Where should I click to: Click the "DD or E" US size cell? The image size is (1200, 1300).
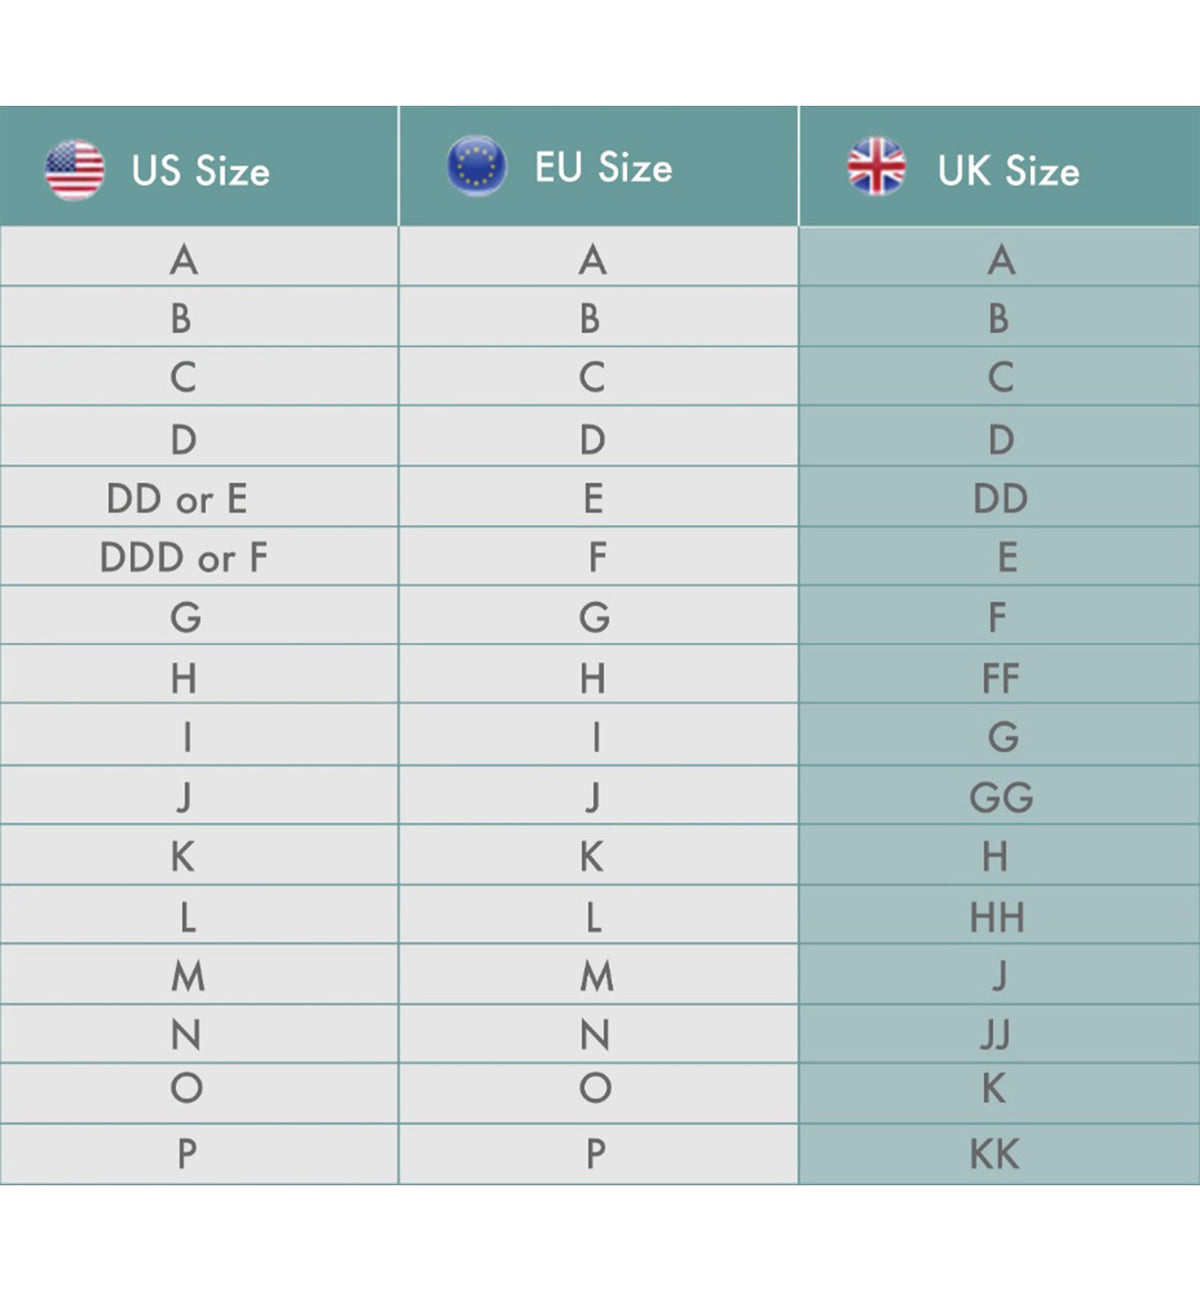click(x=177, y=498)
